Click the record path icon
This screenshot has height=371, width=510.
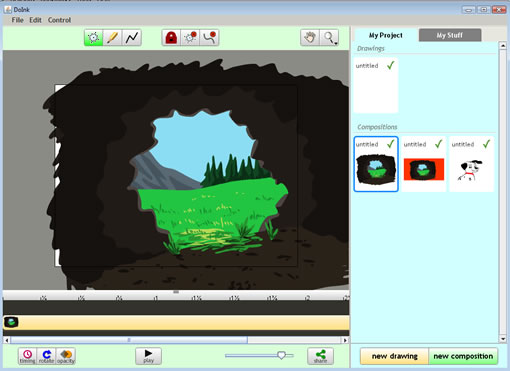[x=209, y=37]
